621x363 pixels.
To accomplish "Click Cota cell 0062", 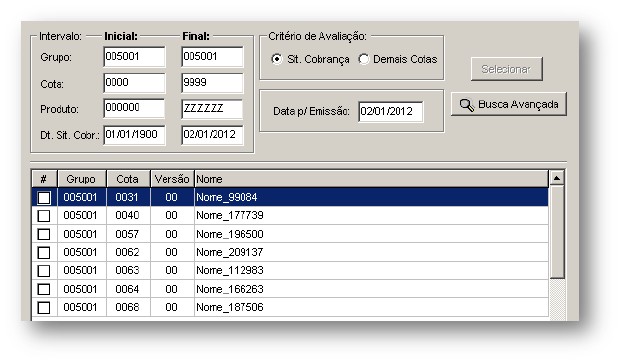I will 128,252.
